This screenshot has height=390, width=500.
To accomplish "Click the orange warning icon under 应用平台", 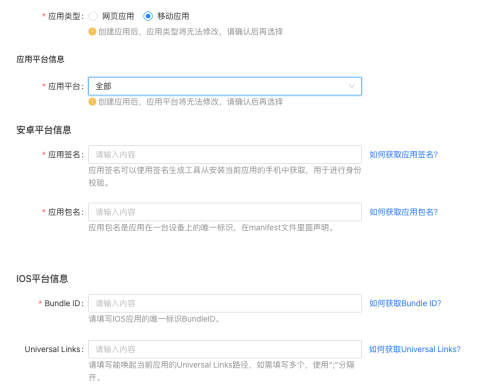I will click(92, 102).
